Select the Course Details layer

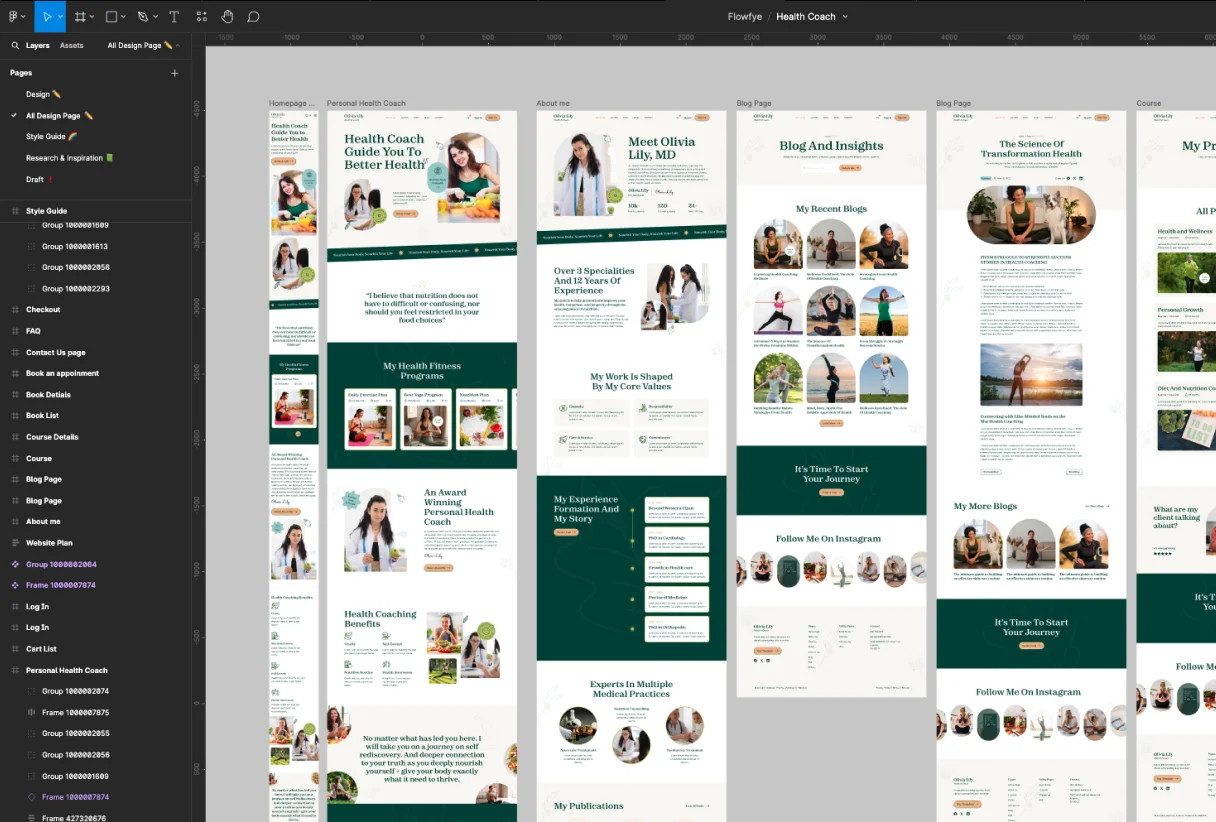[x=52, y=437]
